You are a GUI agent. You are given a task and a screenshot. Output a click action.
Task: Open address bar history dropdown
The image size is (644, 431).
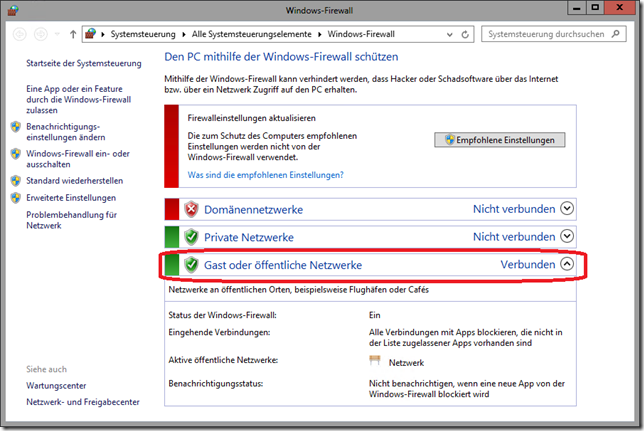[450, 35]
